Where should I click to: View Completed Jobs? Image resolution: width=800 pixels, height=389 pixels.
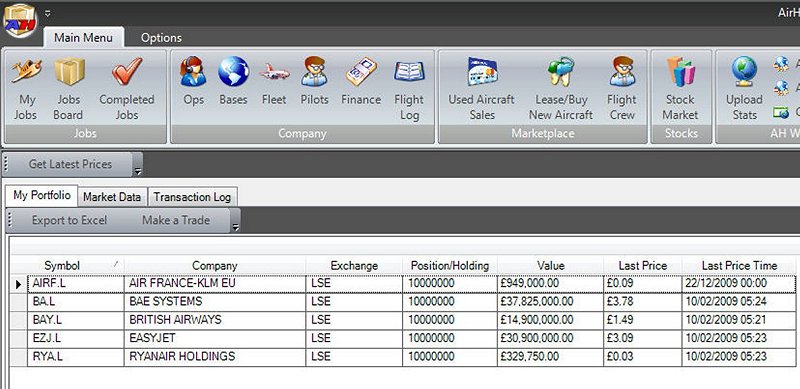[x=127, y=89]
